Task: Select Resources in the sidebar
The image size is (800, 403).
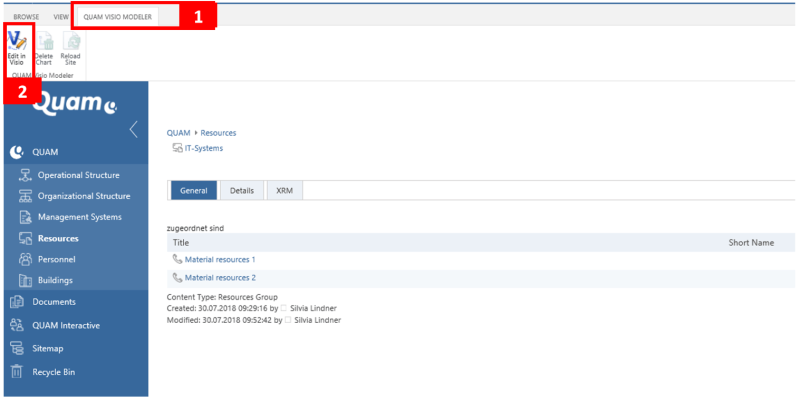Action: (58, 238)
